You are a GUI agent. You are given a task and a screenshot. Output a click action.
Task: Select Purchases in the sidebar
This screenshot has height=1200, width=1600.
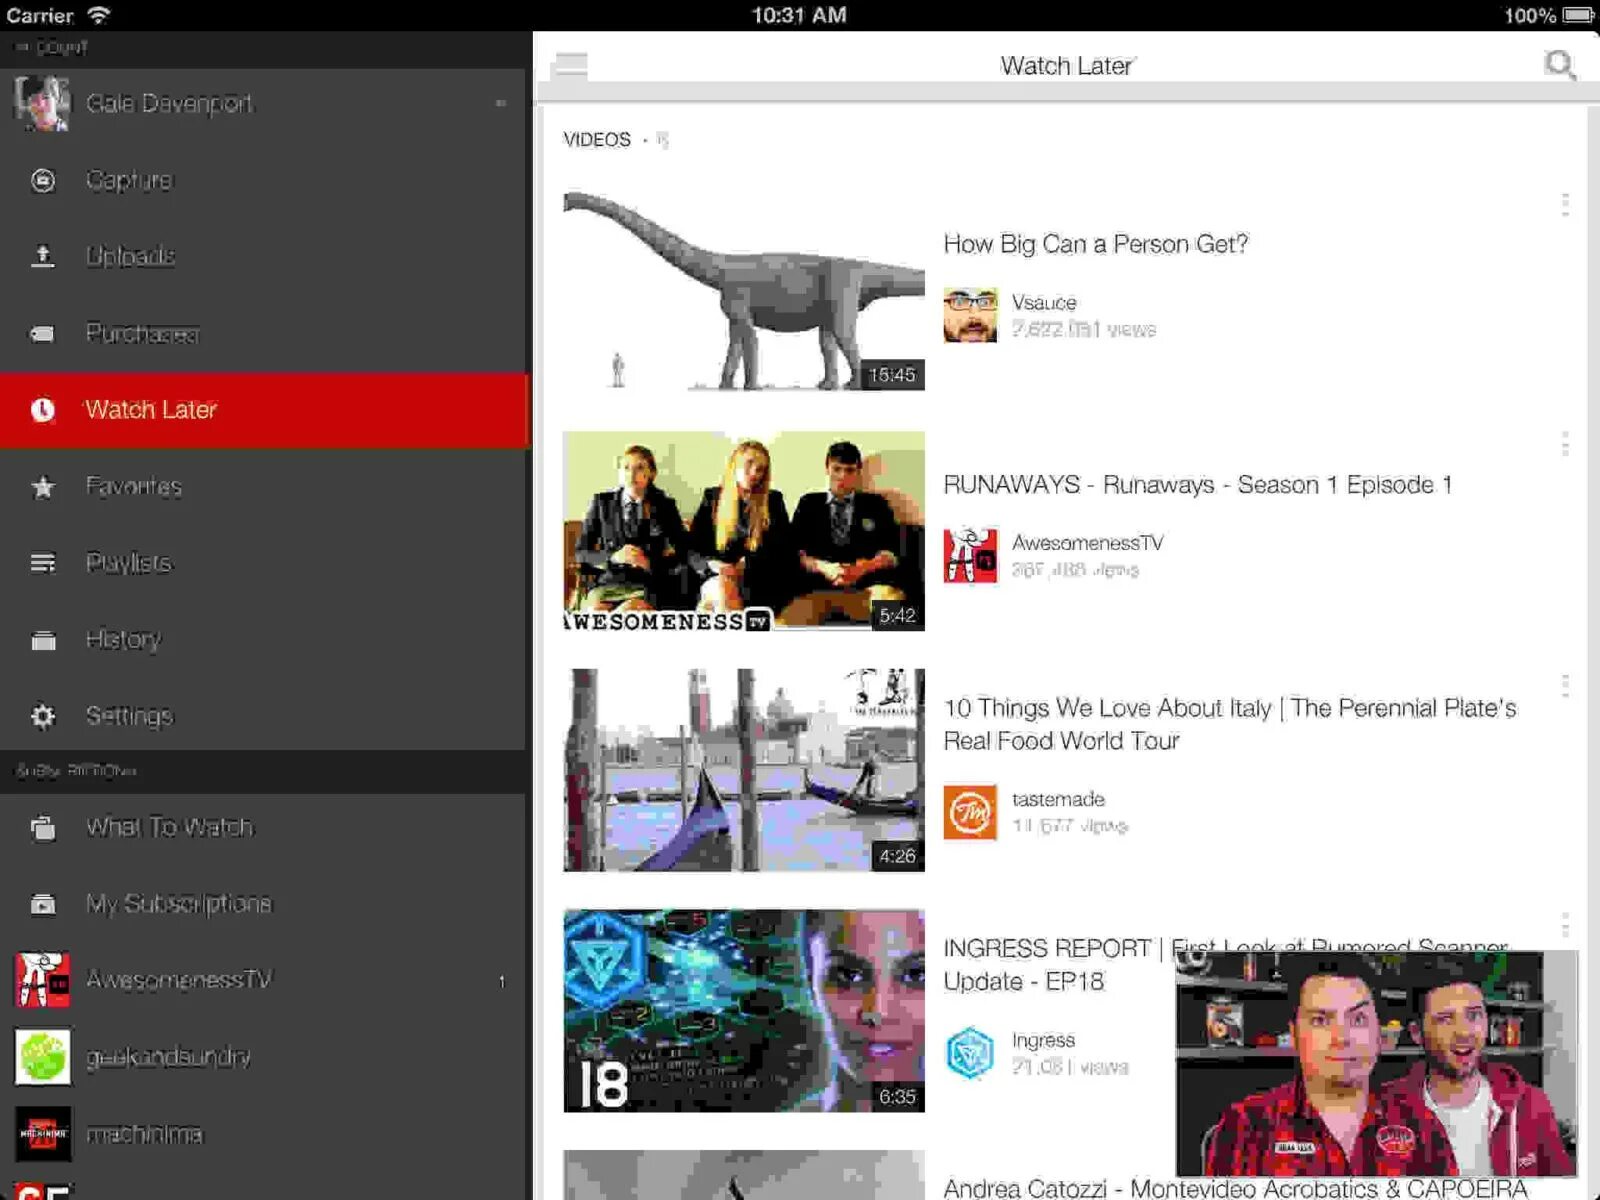(262, 333)
